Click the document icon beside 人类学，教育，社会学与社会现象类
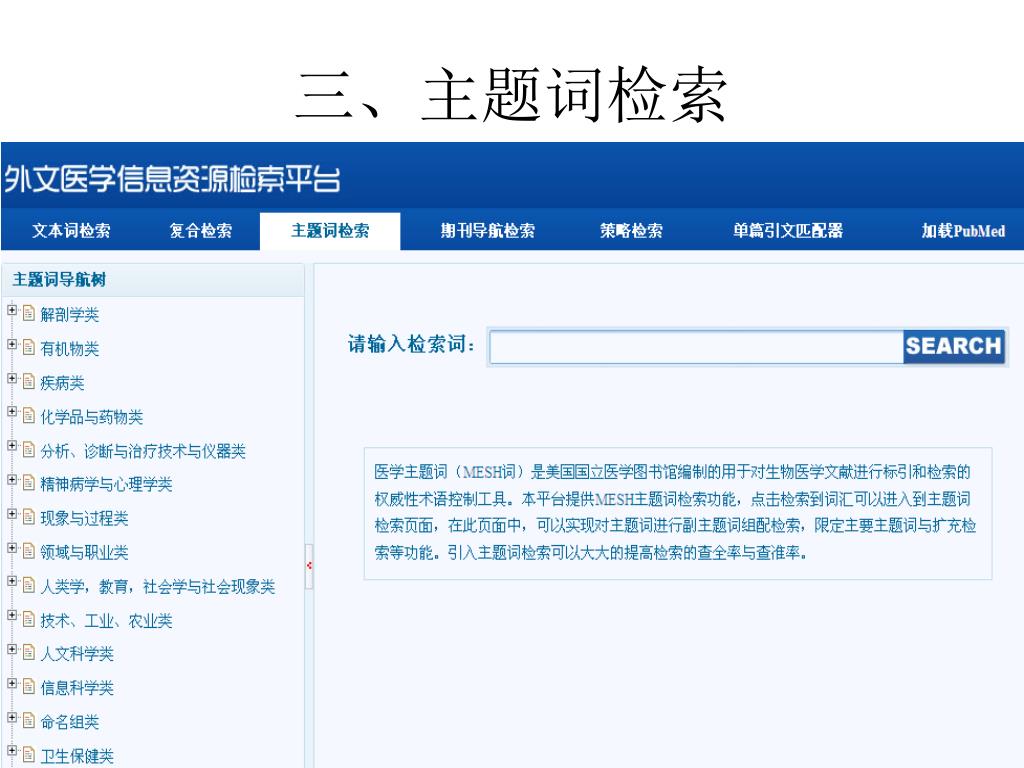 click(29, 585)
